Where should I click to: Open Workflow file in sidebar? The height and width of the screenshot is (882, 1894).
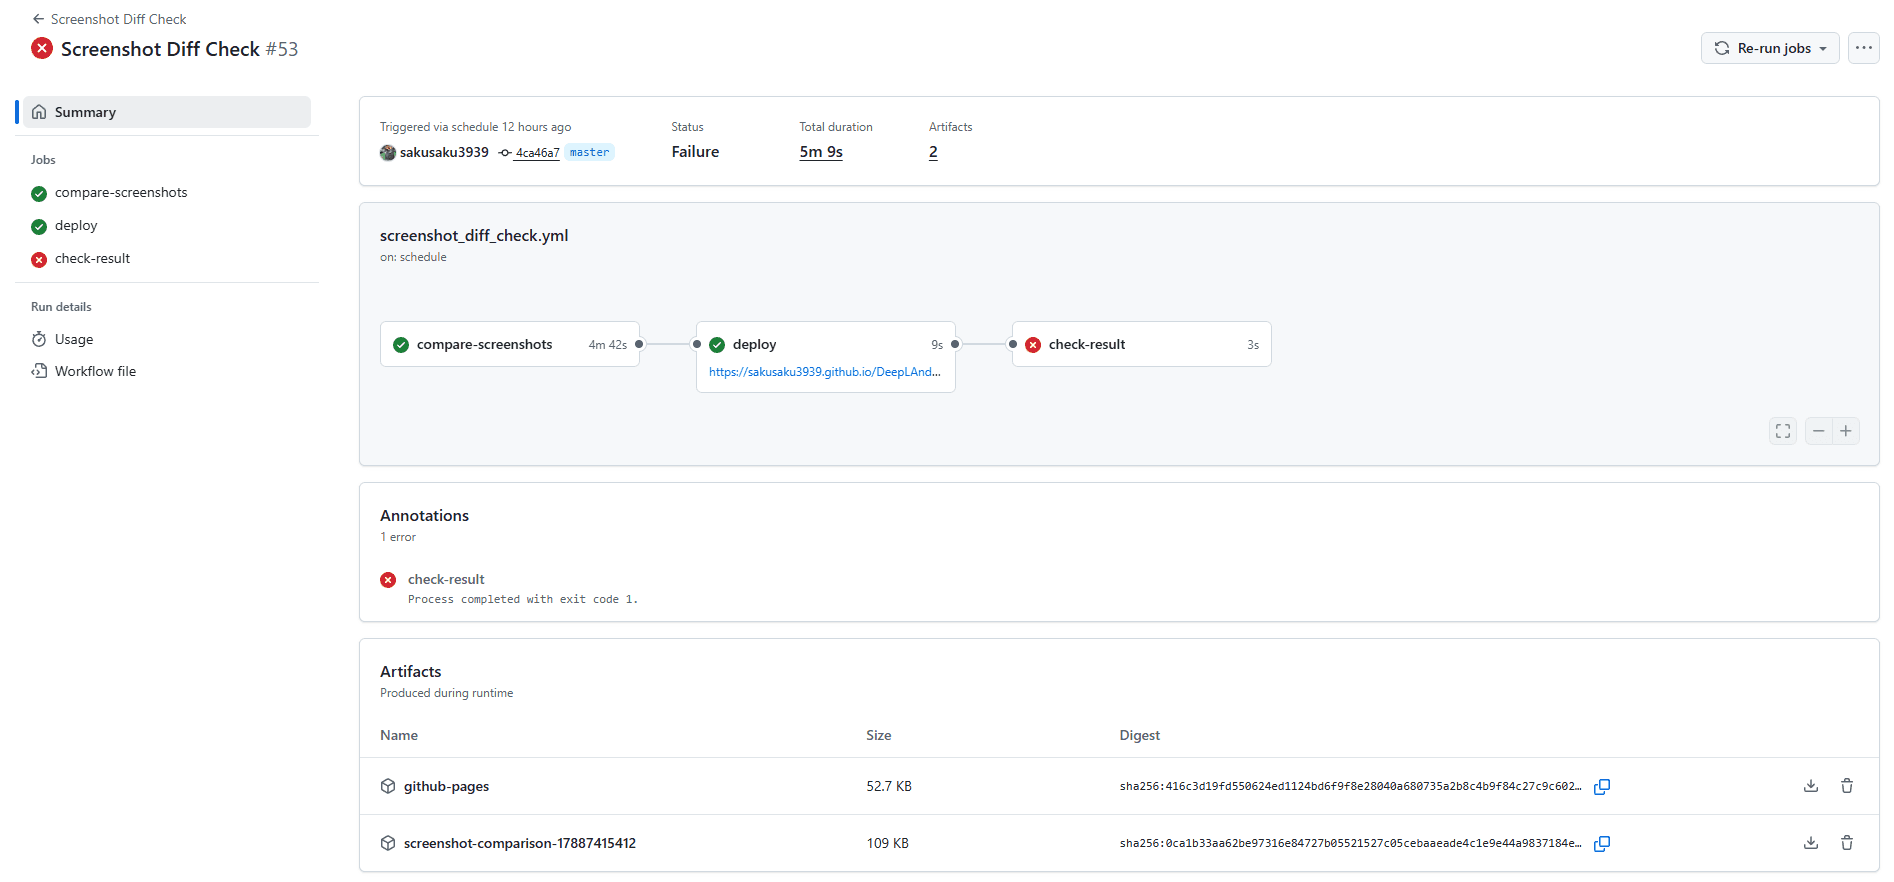[95, 372]
